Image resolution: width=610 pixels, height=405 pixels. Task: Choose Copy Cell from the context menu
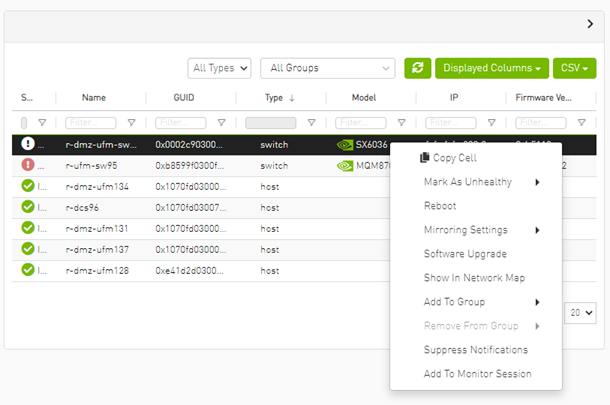tap(454, 158)
